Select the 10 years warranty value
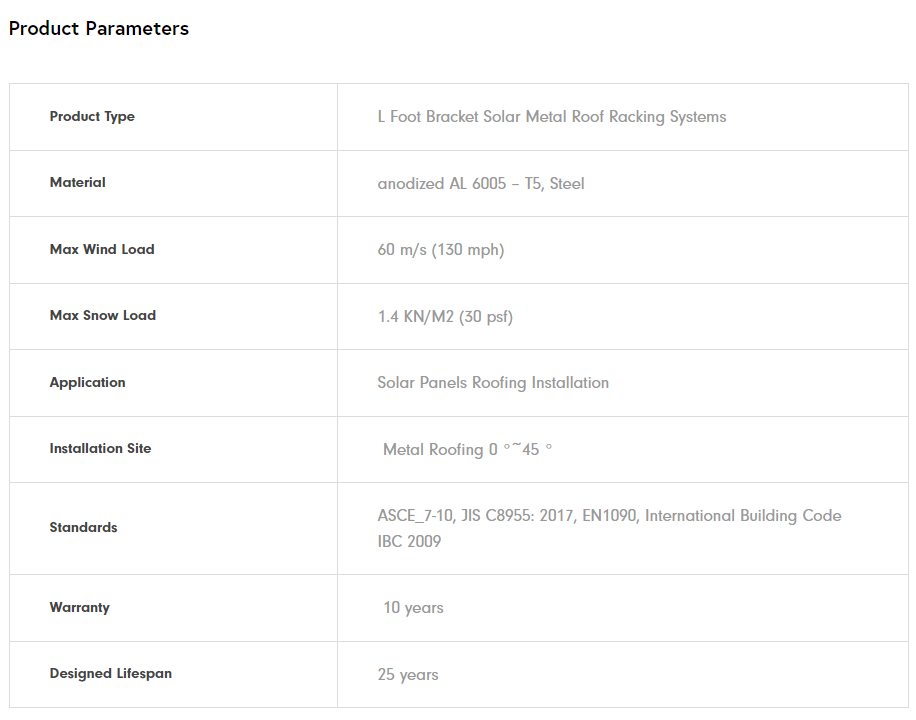This screenshot has height=720, width=916. 413,608
